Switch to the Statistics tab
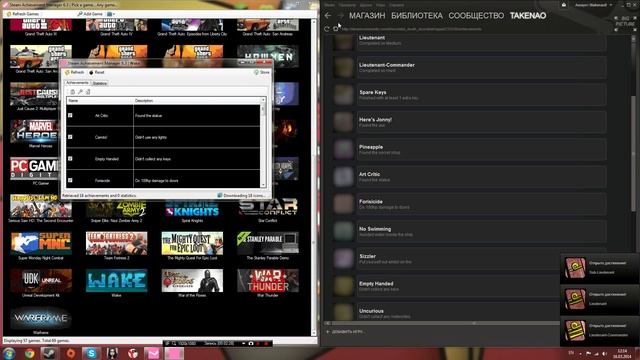The image size is (640, 360). (100, 83)
